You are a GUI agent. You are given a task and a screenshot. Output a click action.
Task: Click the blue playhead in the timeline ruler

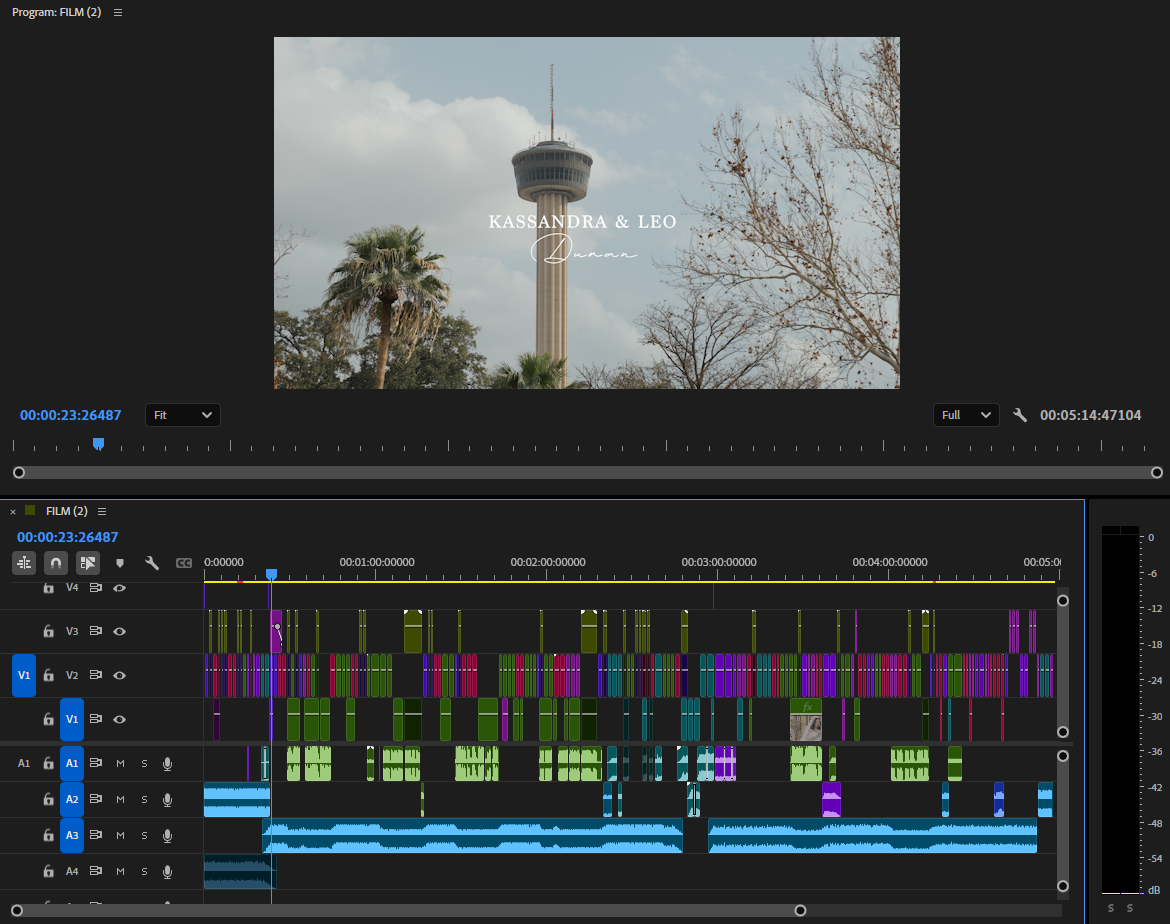point(272,573)
